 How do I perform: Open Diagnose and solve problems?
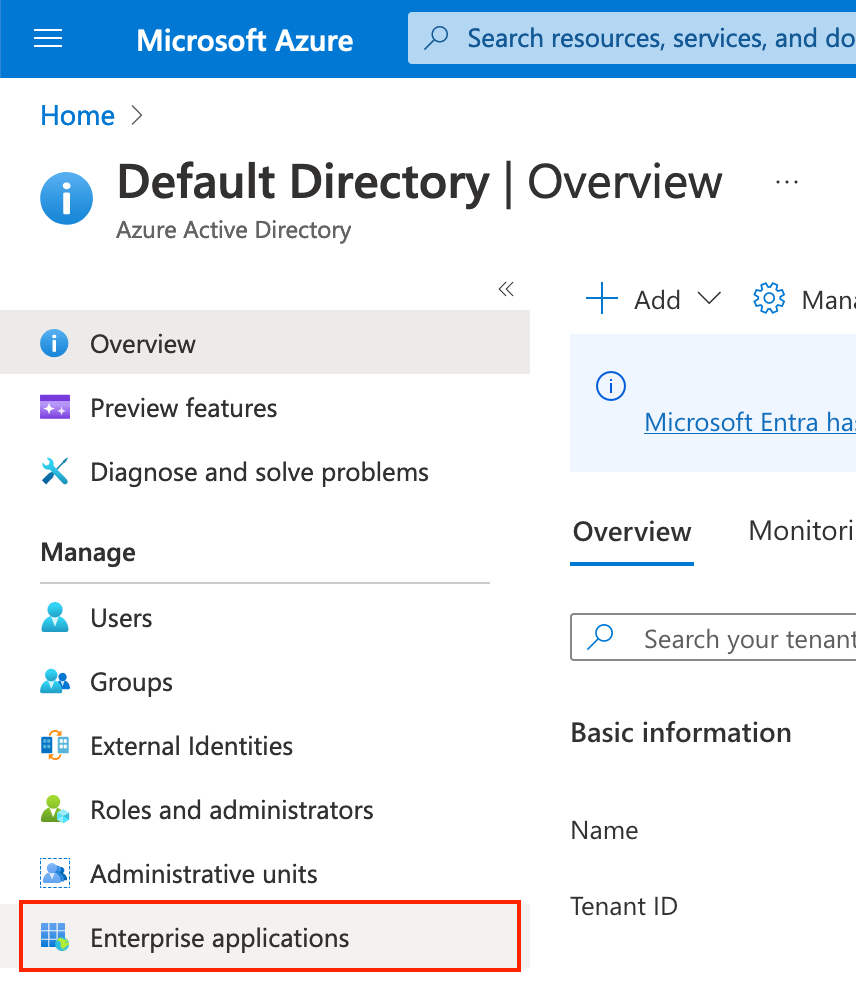[265, 472]
